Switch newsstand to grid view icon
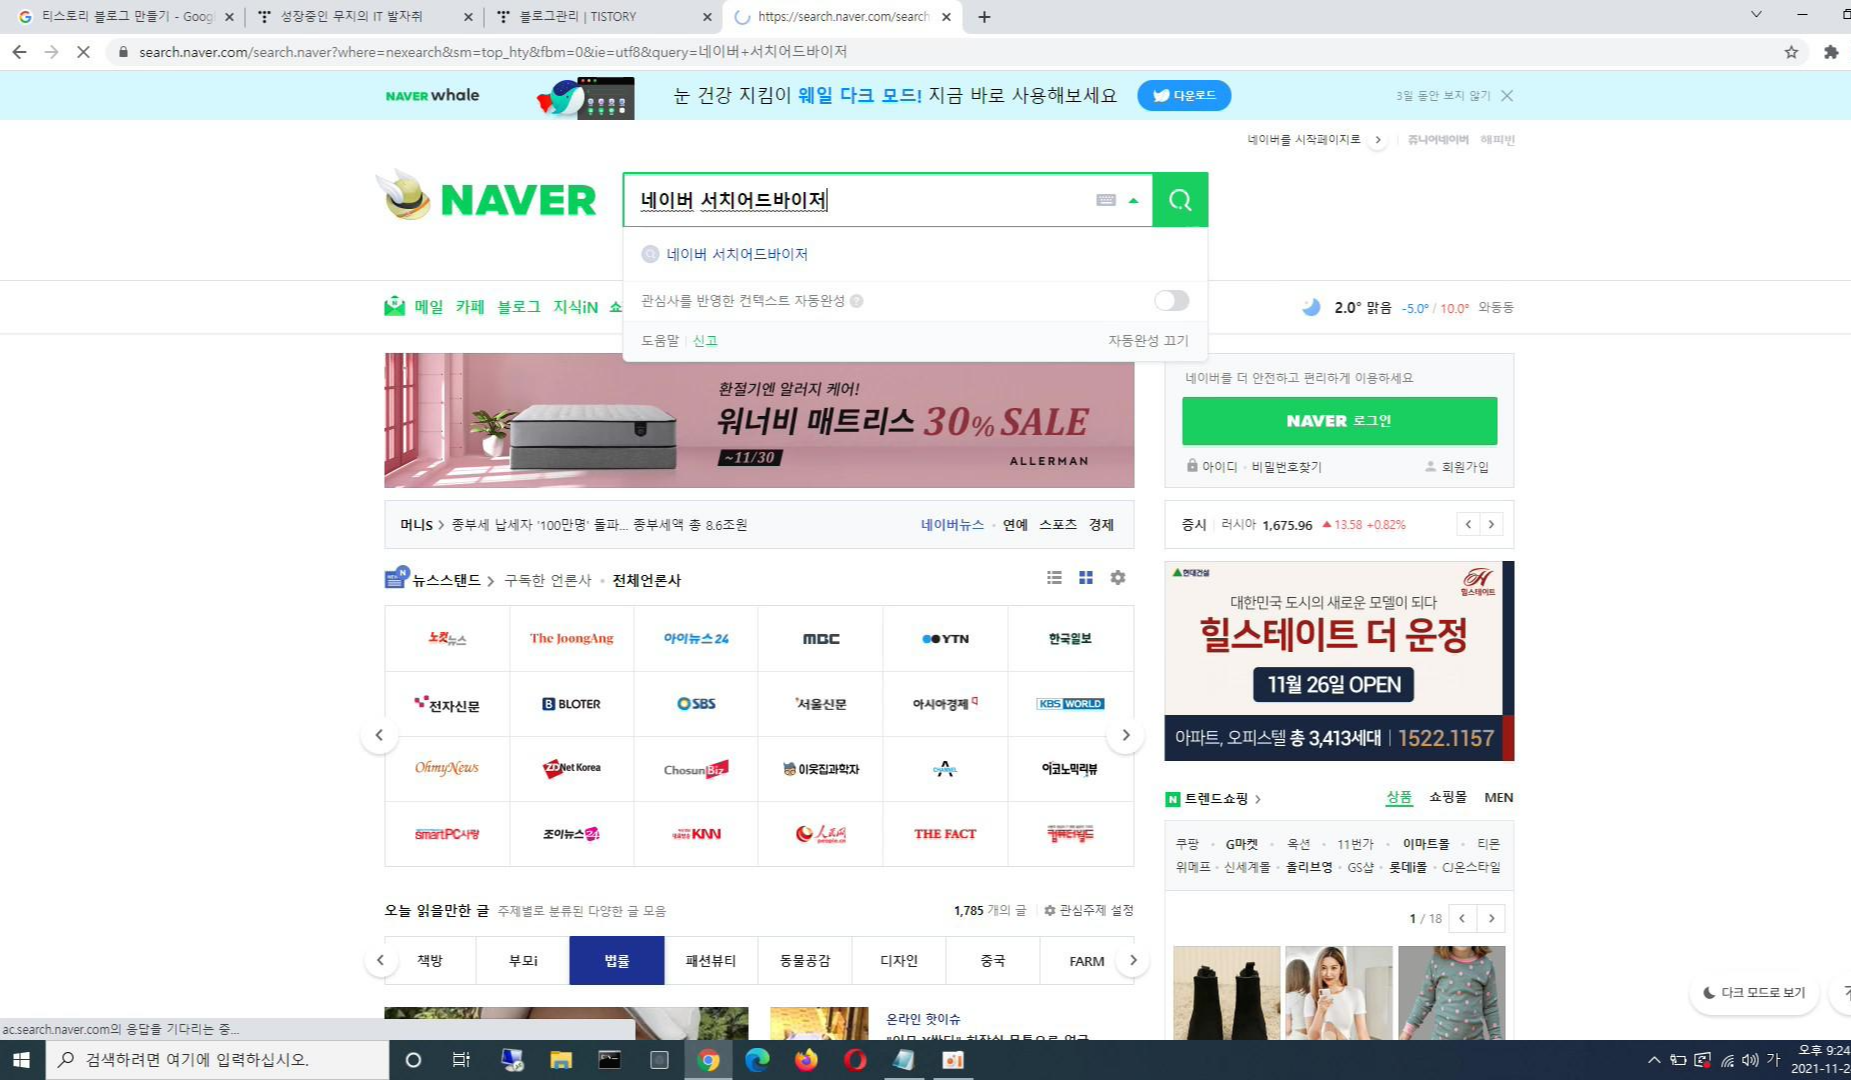 1086,578
